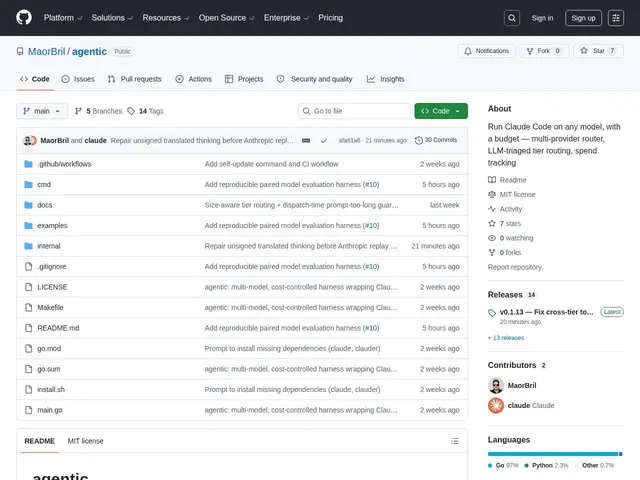Open the green Code dropdown button

(x=441, y=111)
